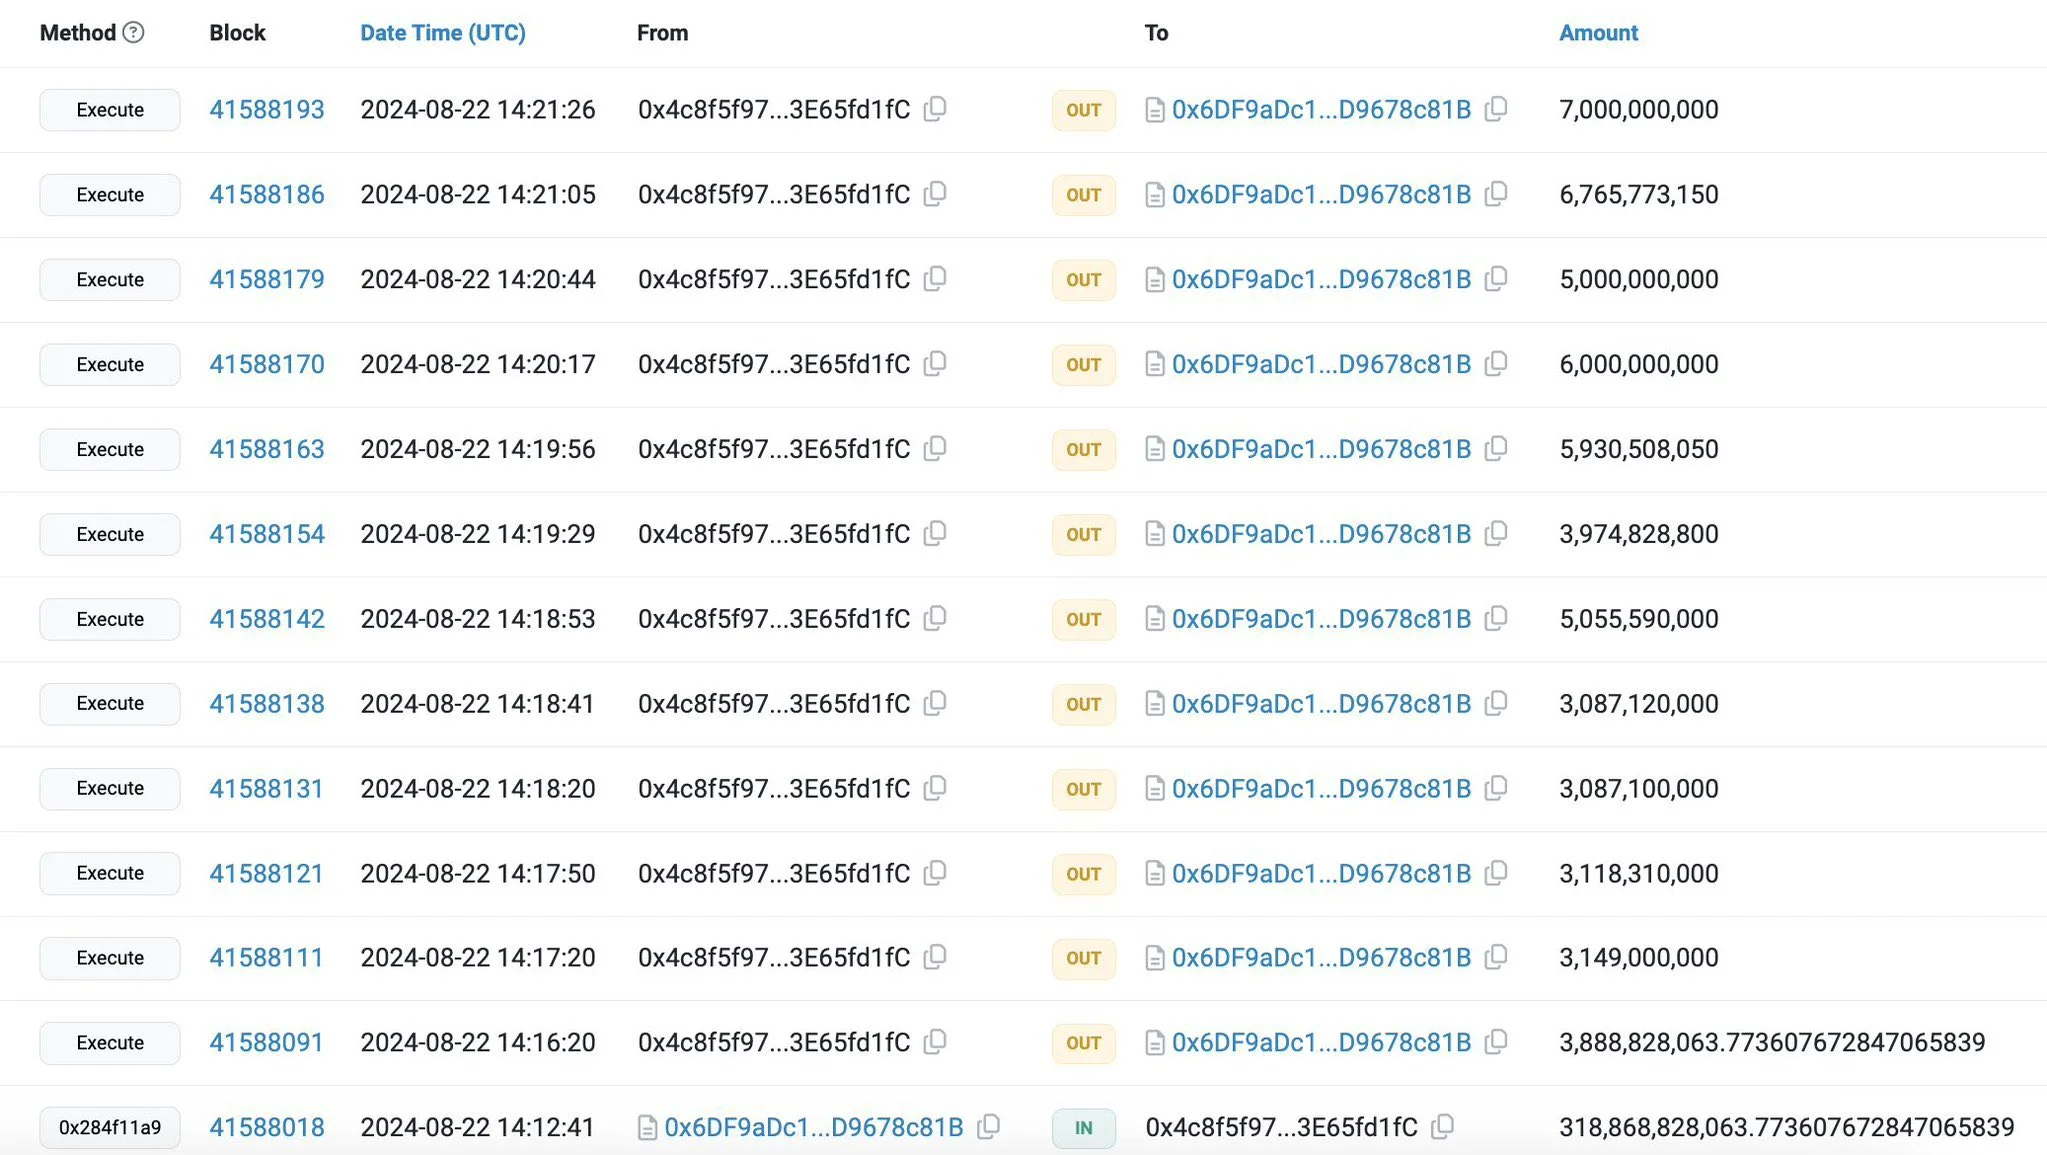Click the Method column help question-mark icon

(133, 33)
